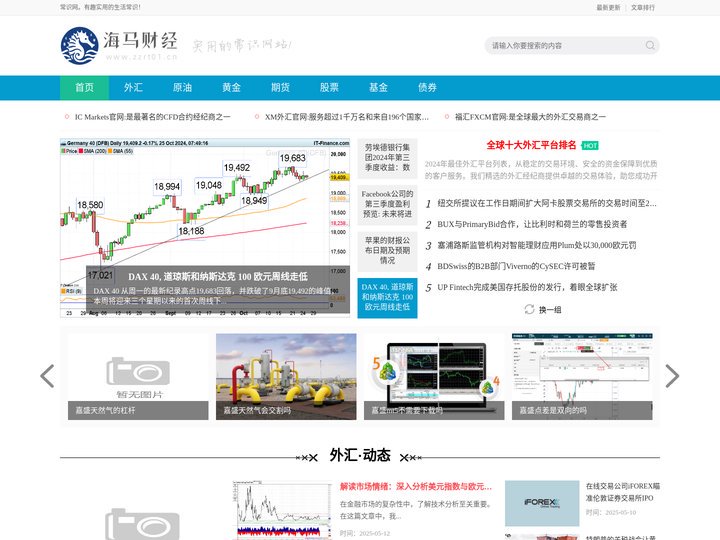The width and height of the screenshot is (720, 540).
Task: Open 嘉盛mt5 laptop image card
Action: 434,377
